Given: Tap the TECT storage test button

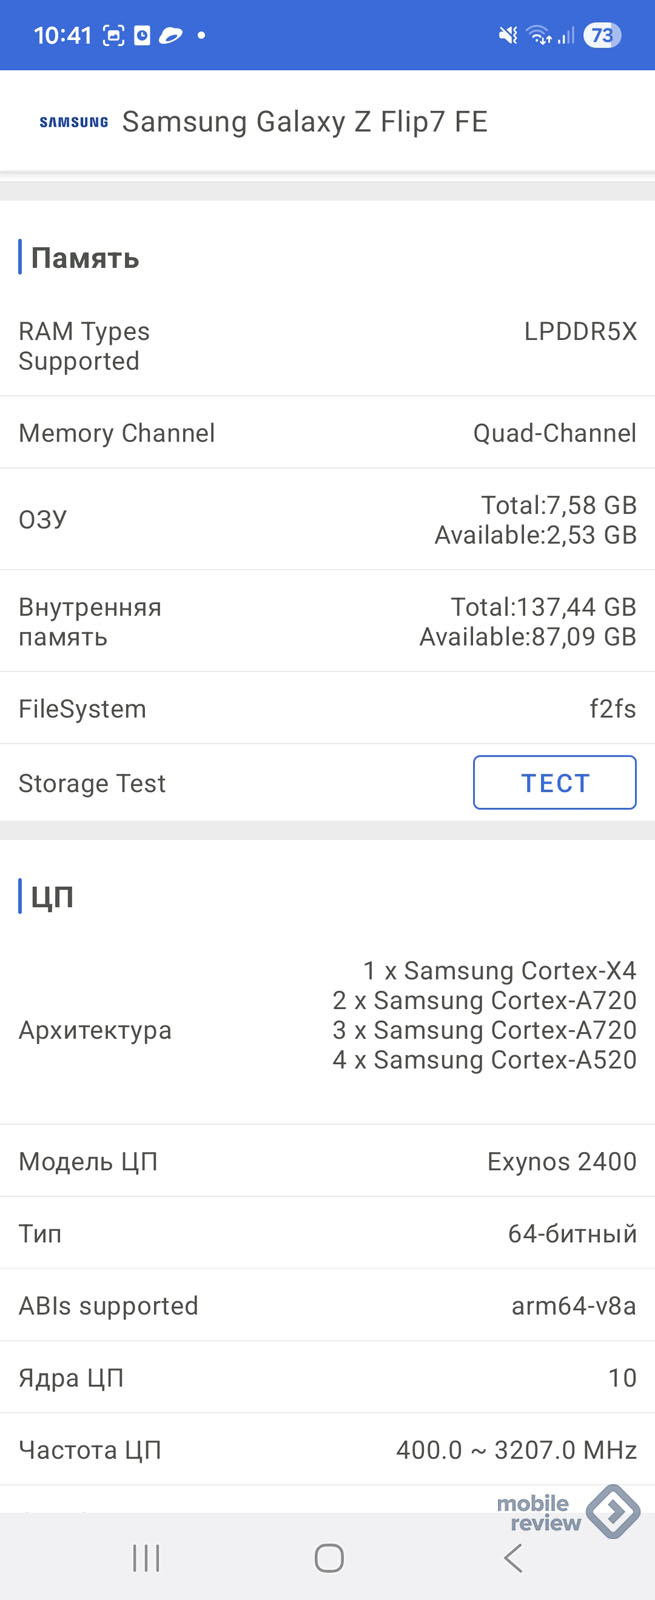Looking at the screenshot, I should [554, 782].
